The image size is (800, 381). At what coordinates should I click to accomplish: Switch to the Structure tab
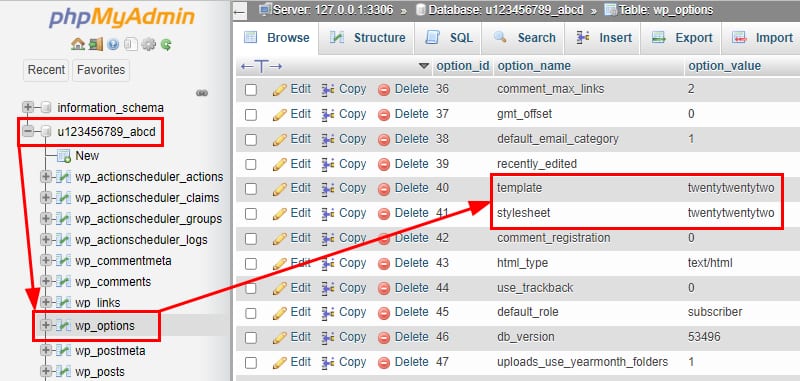(367, 38)
